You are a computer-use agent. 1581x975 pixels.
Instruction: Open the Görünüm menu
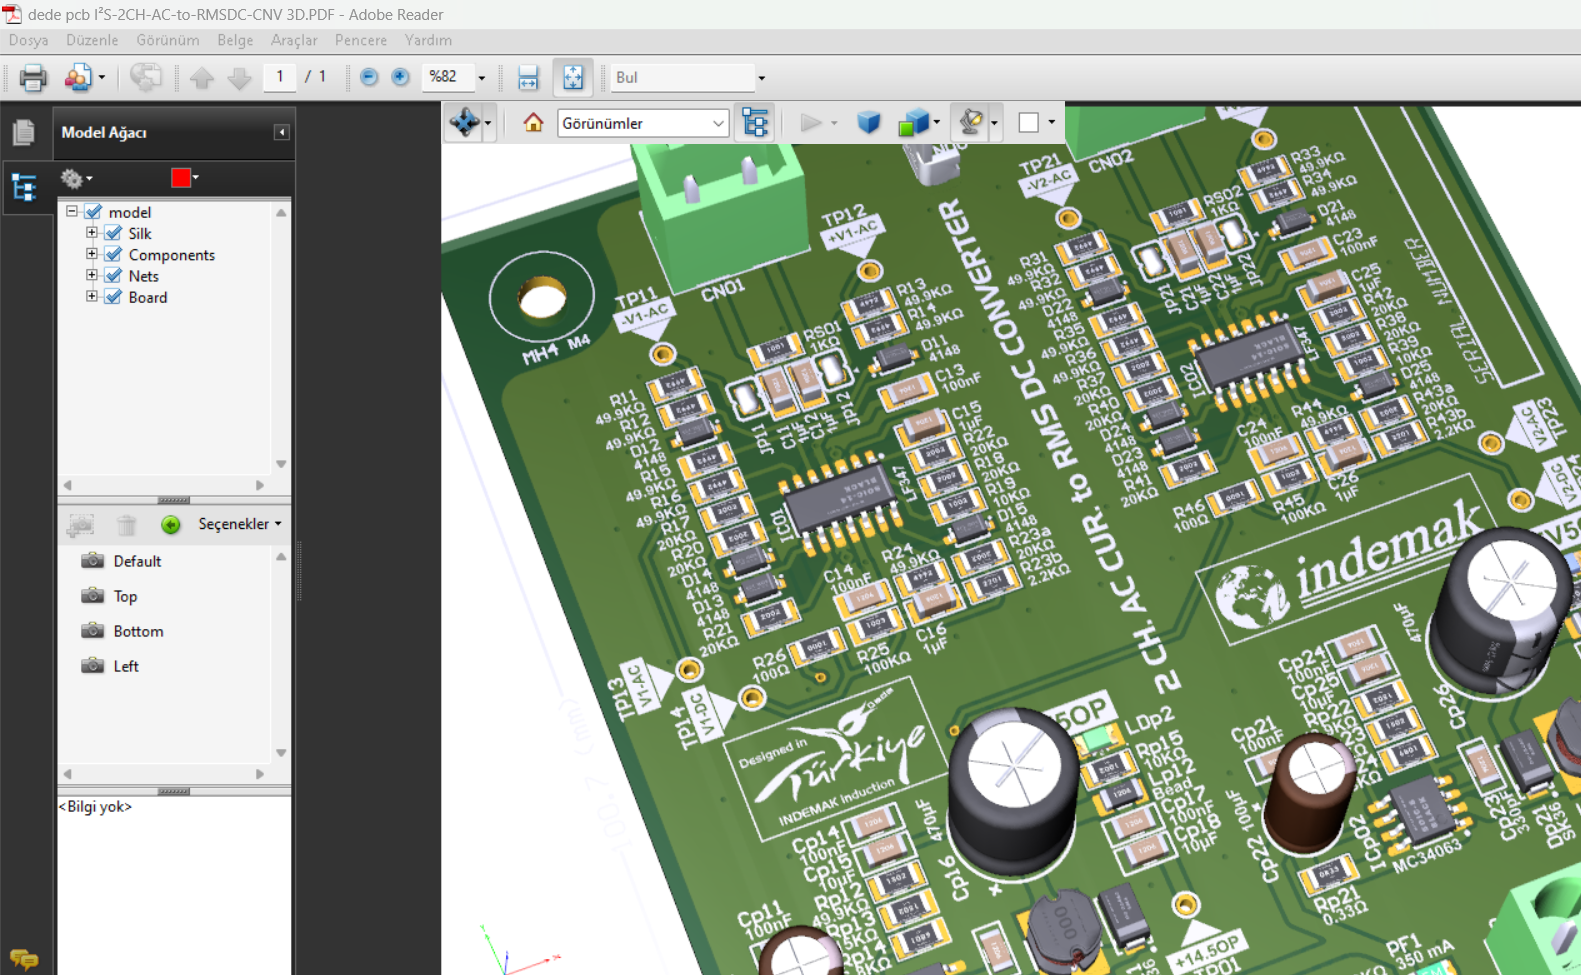click(x=167, y=40)
